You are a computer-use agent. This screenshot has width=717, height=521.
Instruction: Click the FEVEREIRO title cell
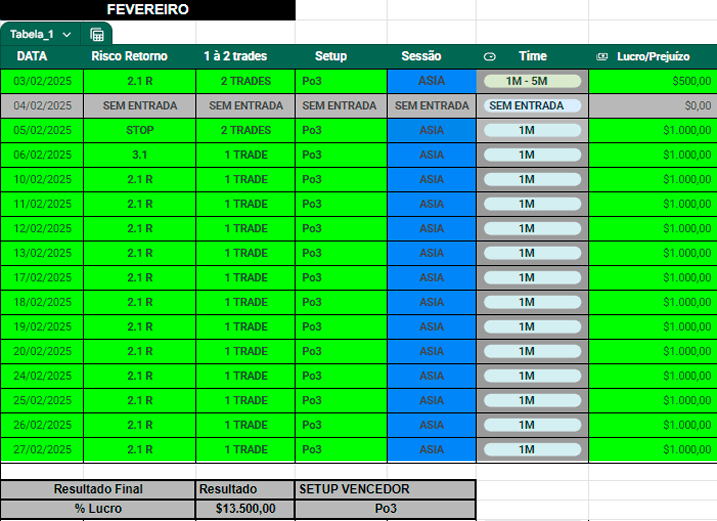147,10
